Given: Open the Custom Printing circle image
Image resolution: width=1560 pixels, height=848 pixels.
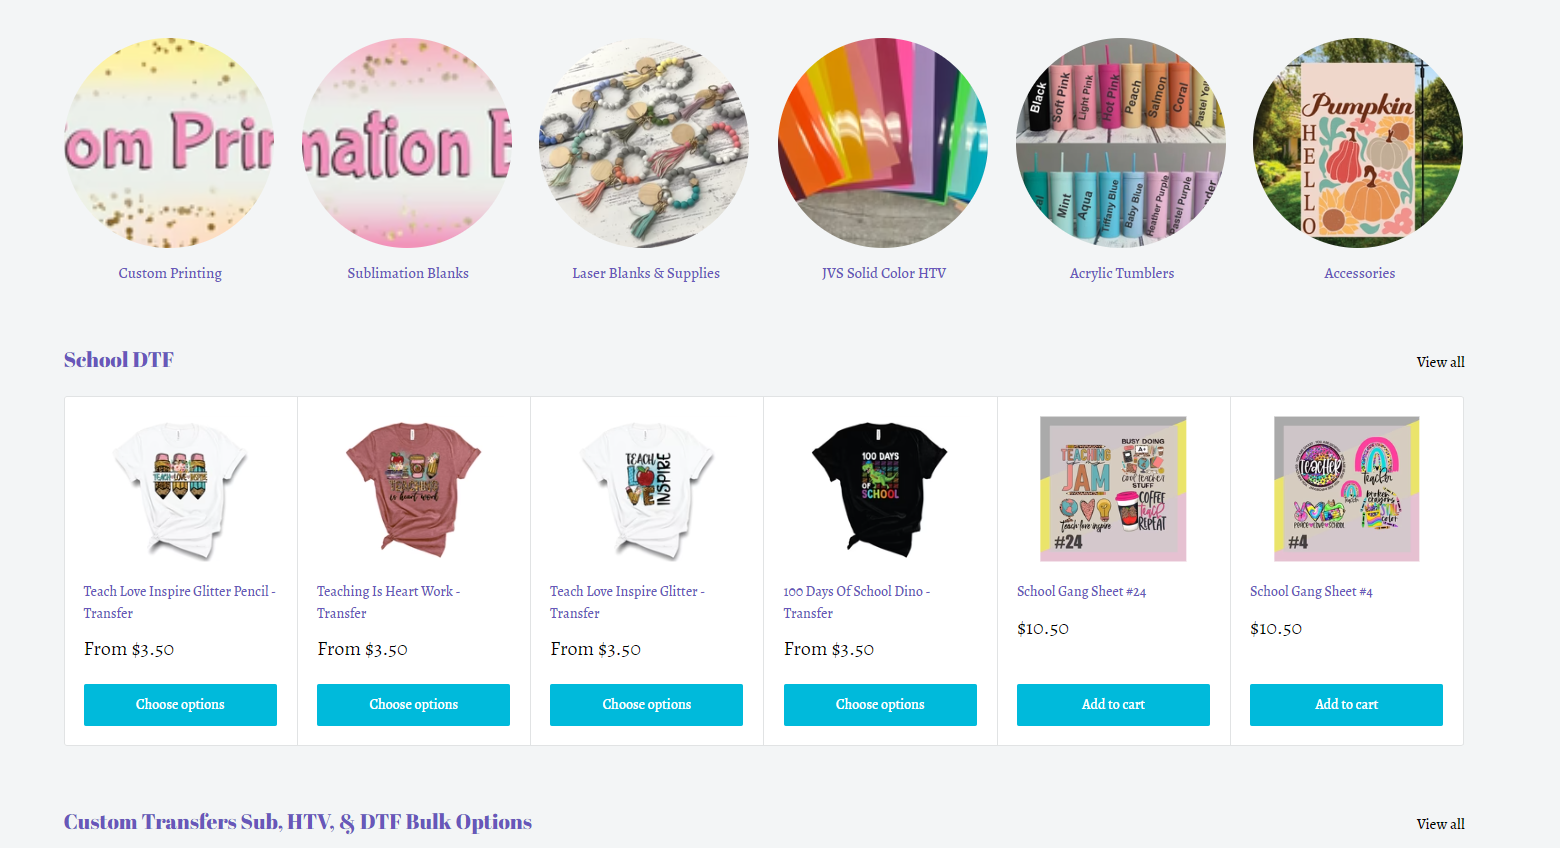Looking at the screenshot, I should (170, 143).
